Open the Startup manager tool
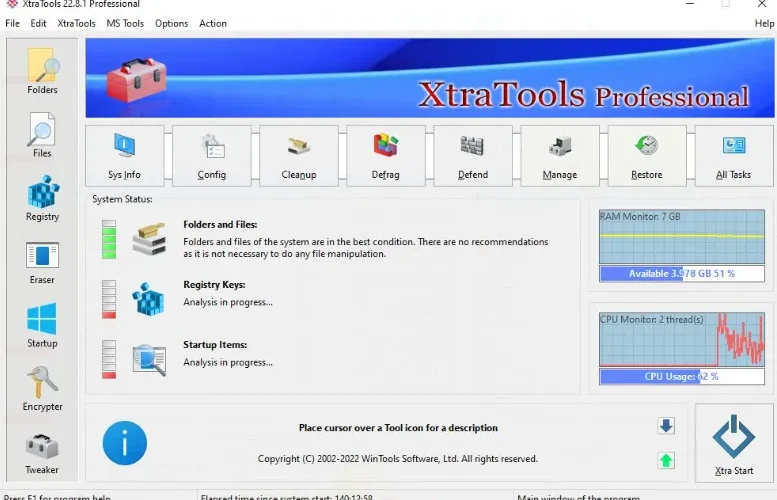This screenshot has width=777, height=500. 42,325
